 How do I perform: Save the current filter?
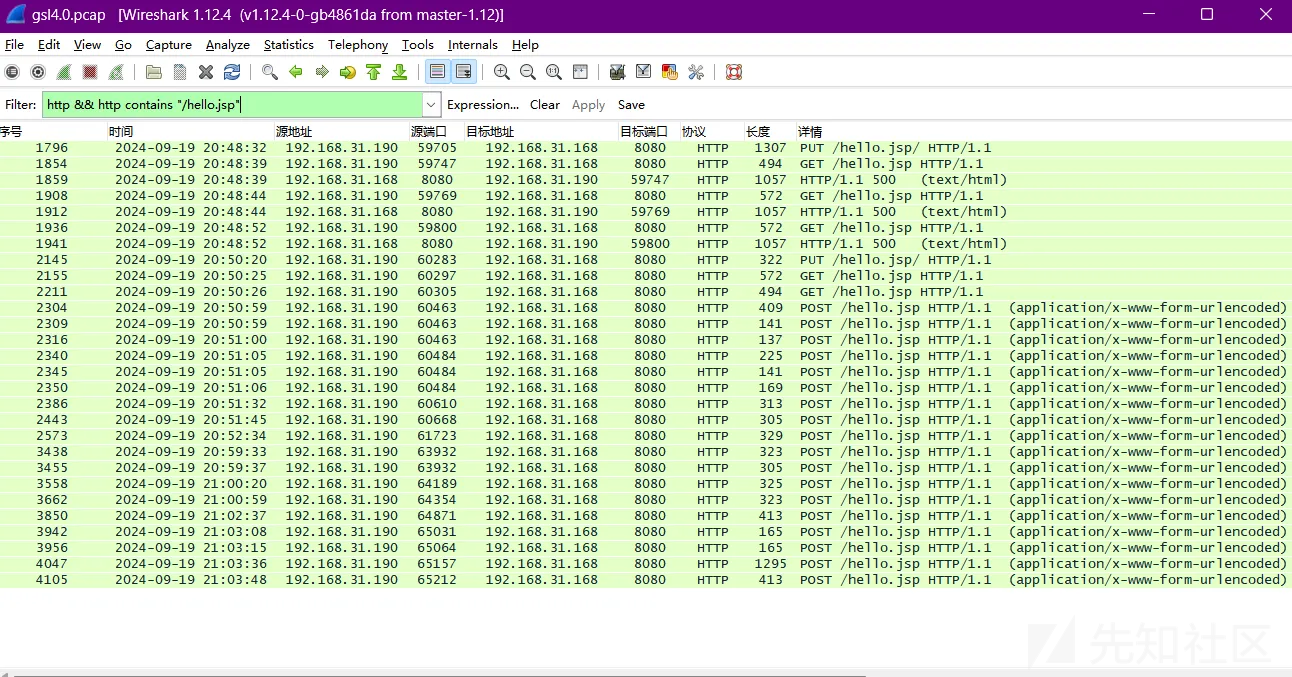pyautogui.click(x=631, y=104)
